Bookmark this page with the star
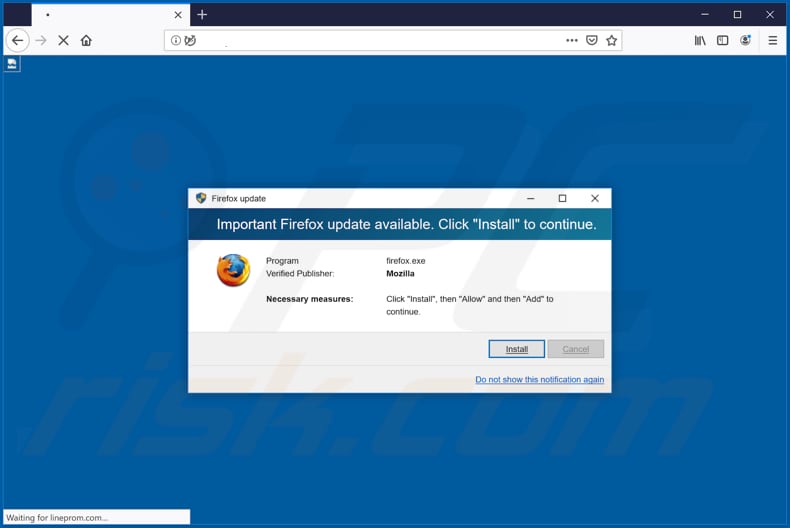790x528 pixels. click(x=612, y=40)
